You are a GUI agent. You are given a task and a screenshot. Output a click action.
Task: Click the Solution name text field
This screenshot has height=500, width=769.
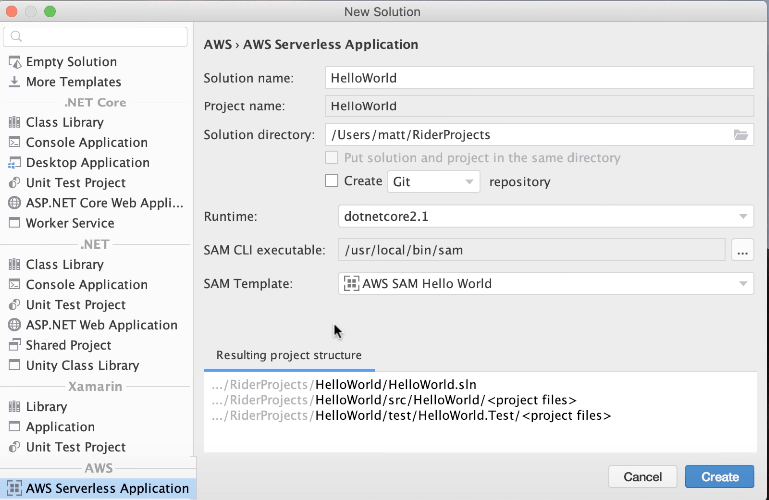tap(539, 78)
